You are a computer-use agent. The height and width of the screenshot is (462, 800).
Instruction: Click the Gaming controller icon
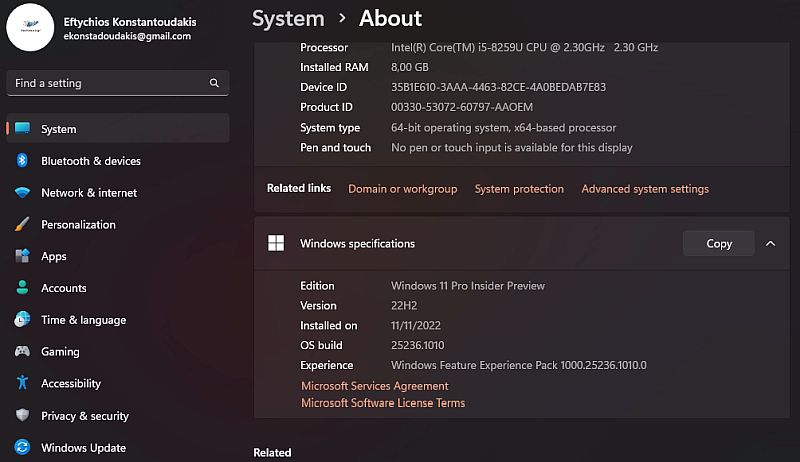coord(22,351)
